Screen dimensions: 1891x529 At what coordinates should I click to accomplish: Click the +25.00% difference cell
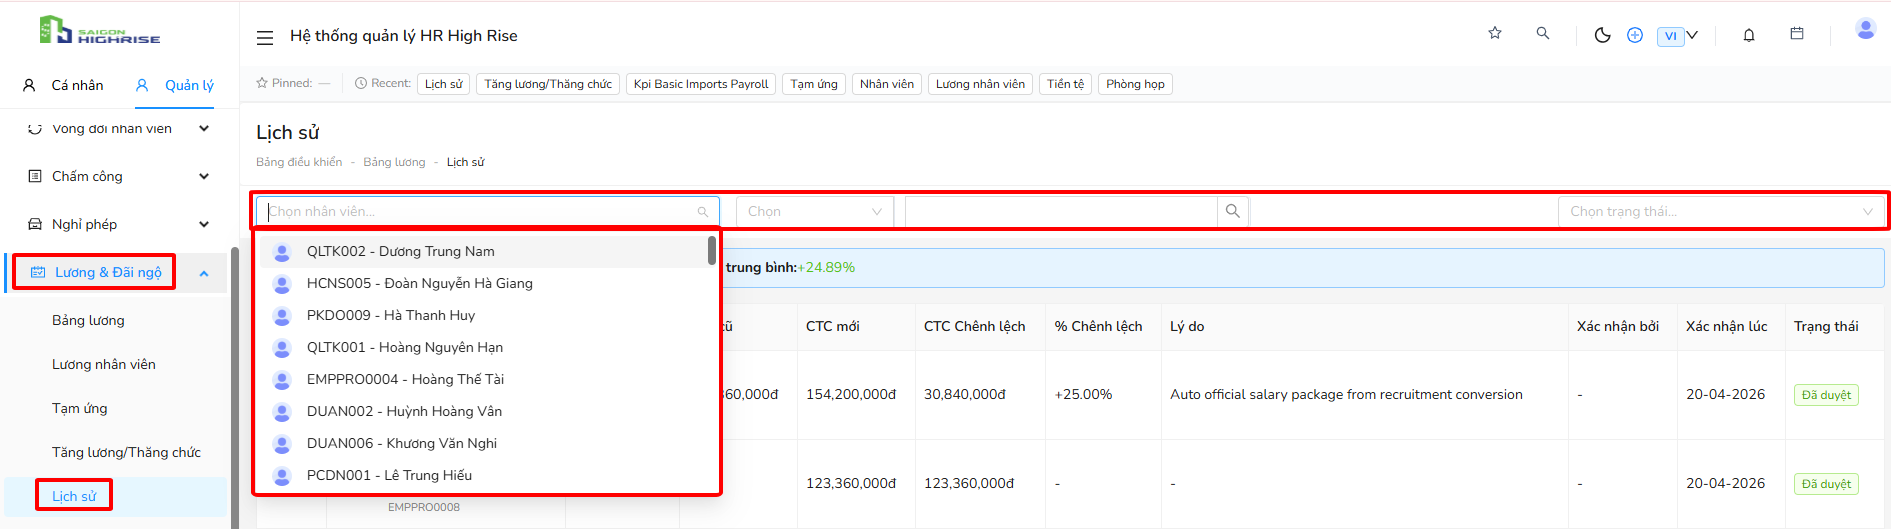(1083, 394)
